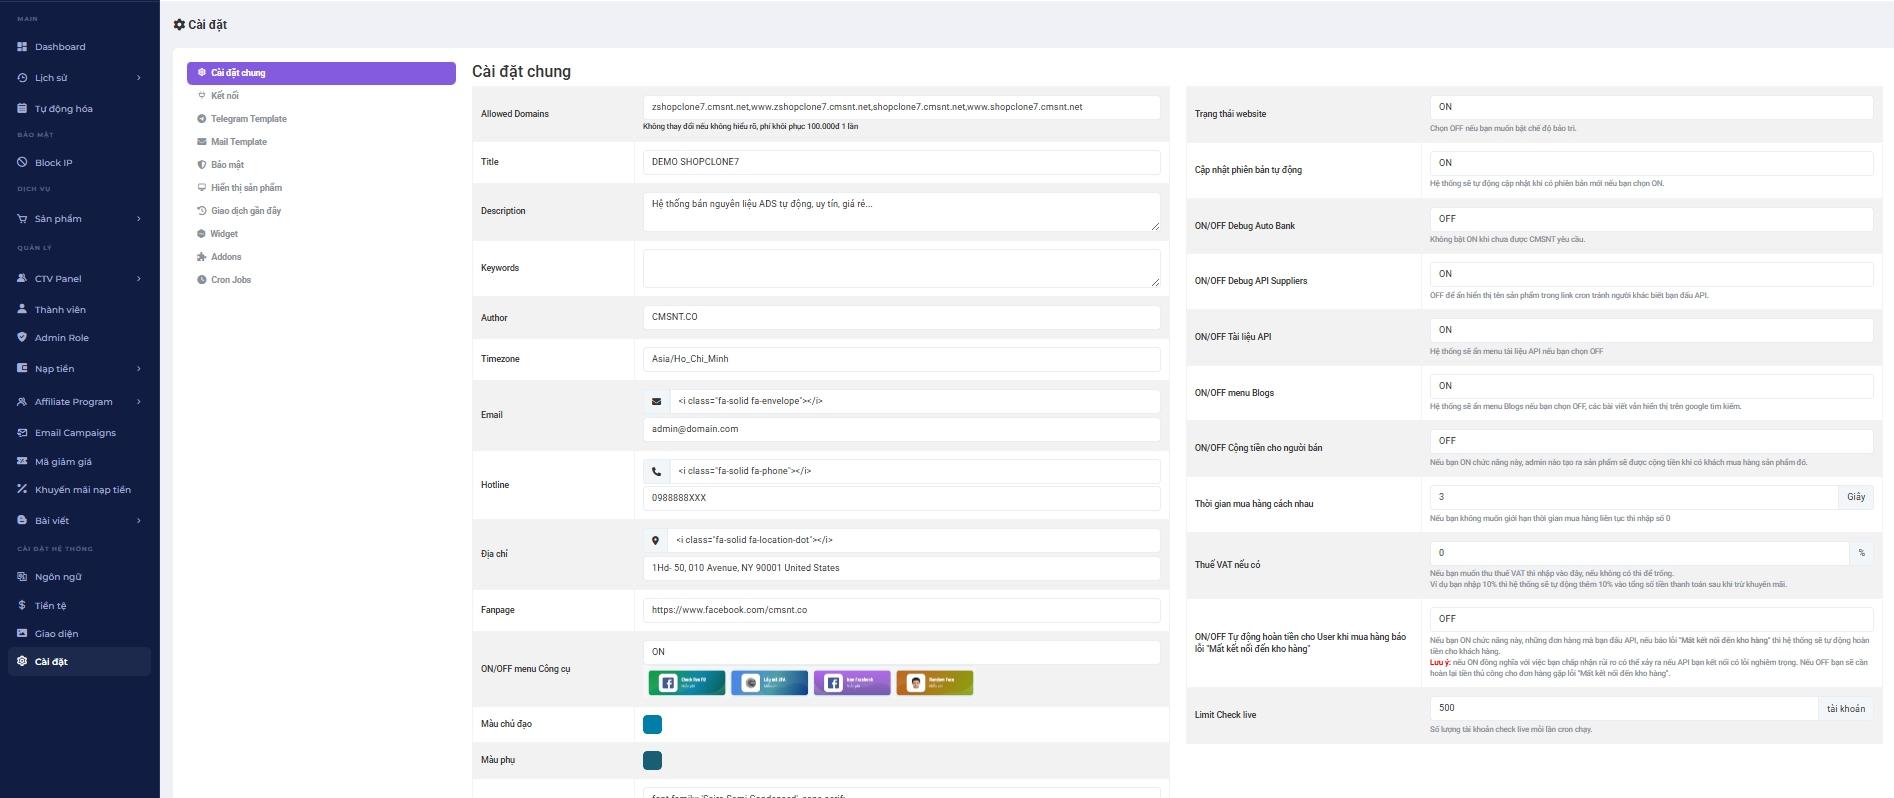Viewport: 1894px width, 798px height.
Task: Click the Tiền tệ dollar icon
Action: point(22,605)
